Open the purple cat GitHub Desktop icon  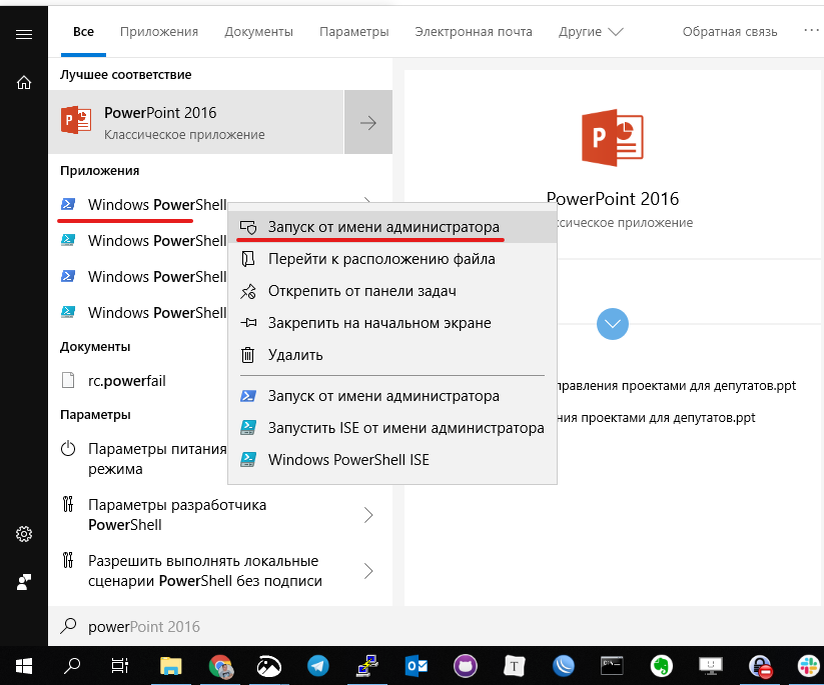[465, 666]
